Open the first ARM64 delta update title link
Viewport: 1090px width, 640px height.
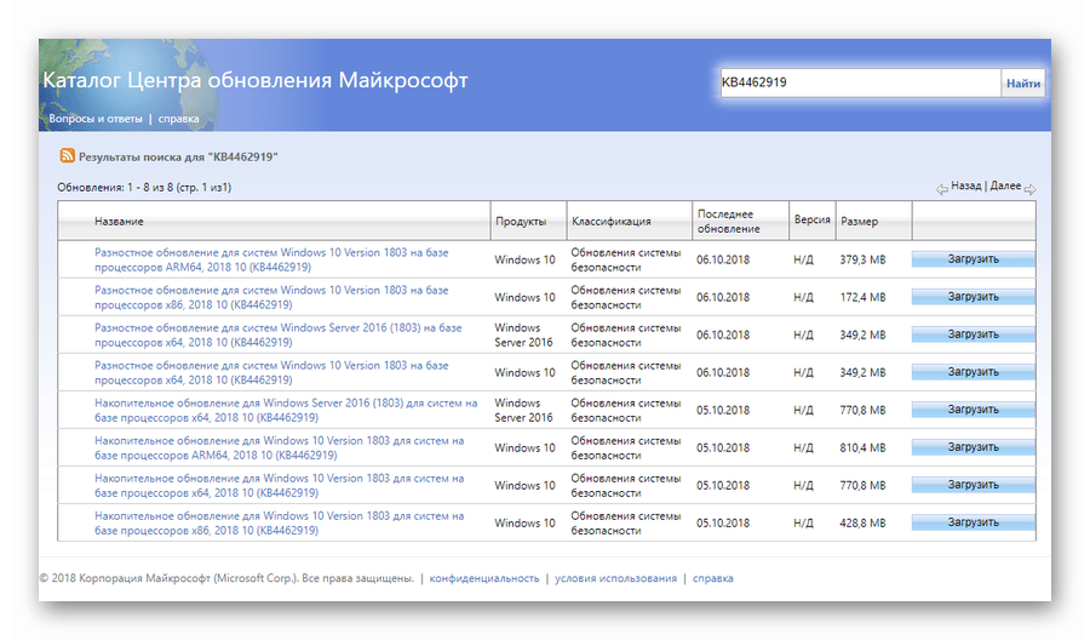[271, 260]
